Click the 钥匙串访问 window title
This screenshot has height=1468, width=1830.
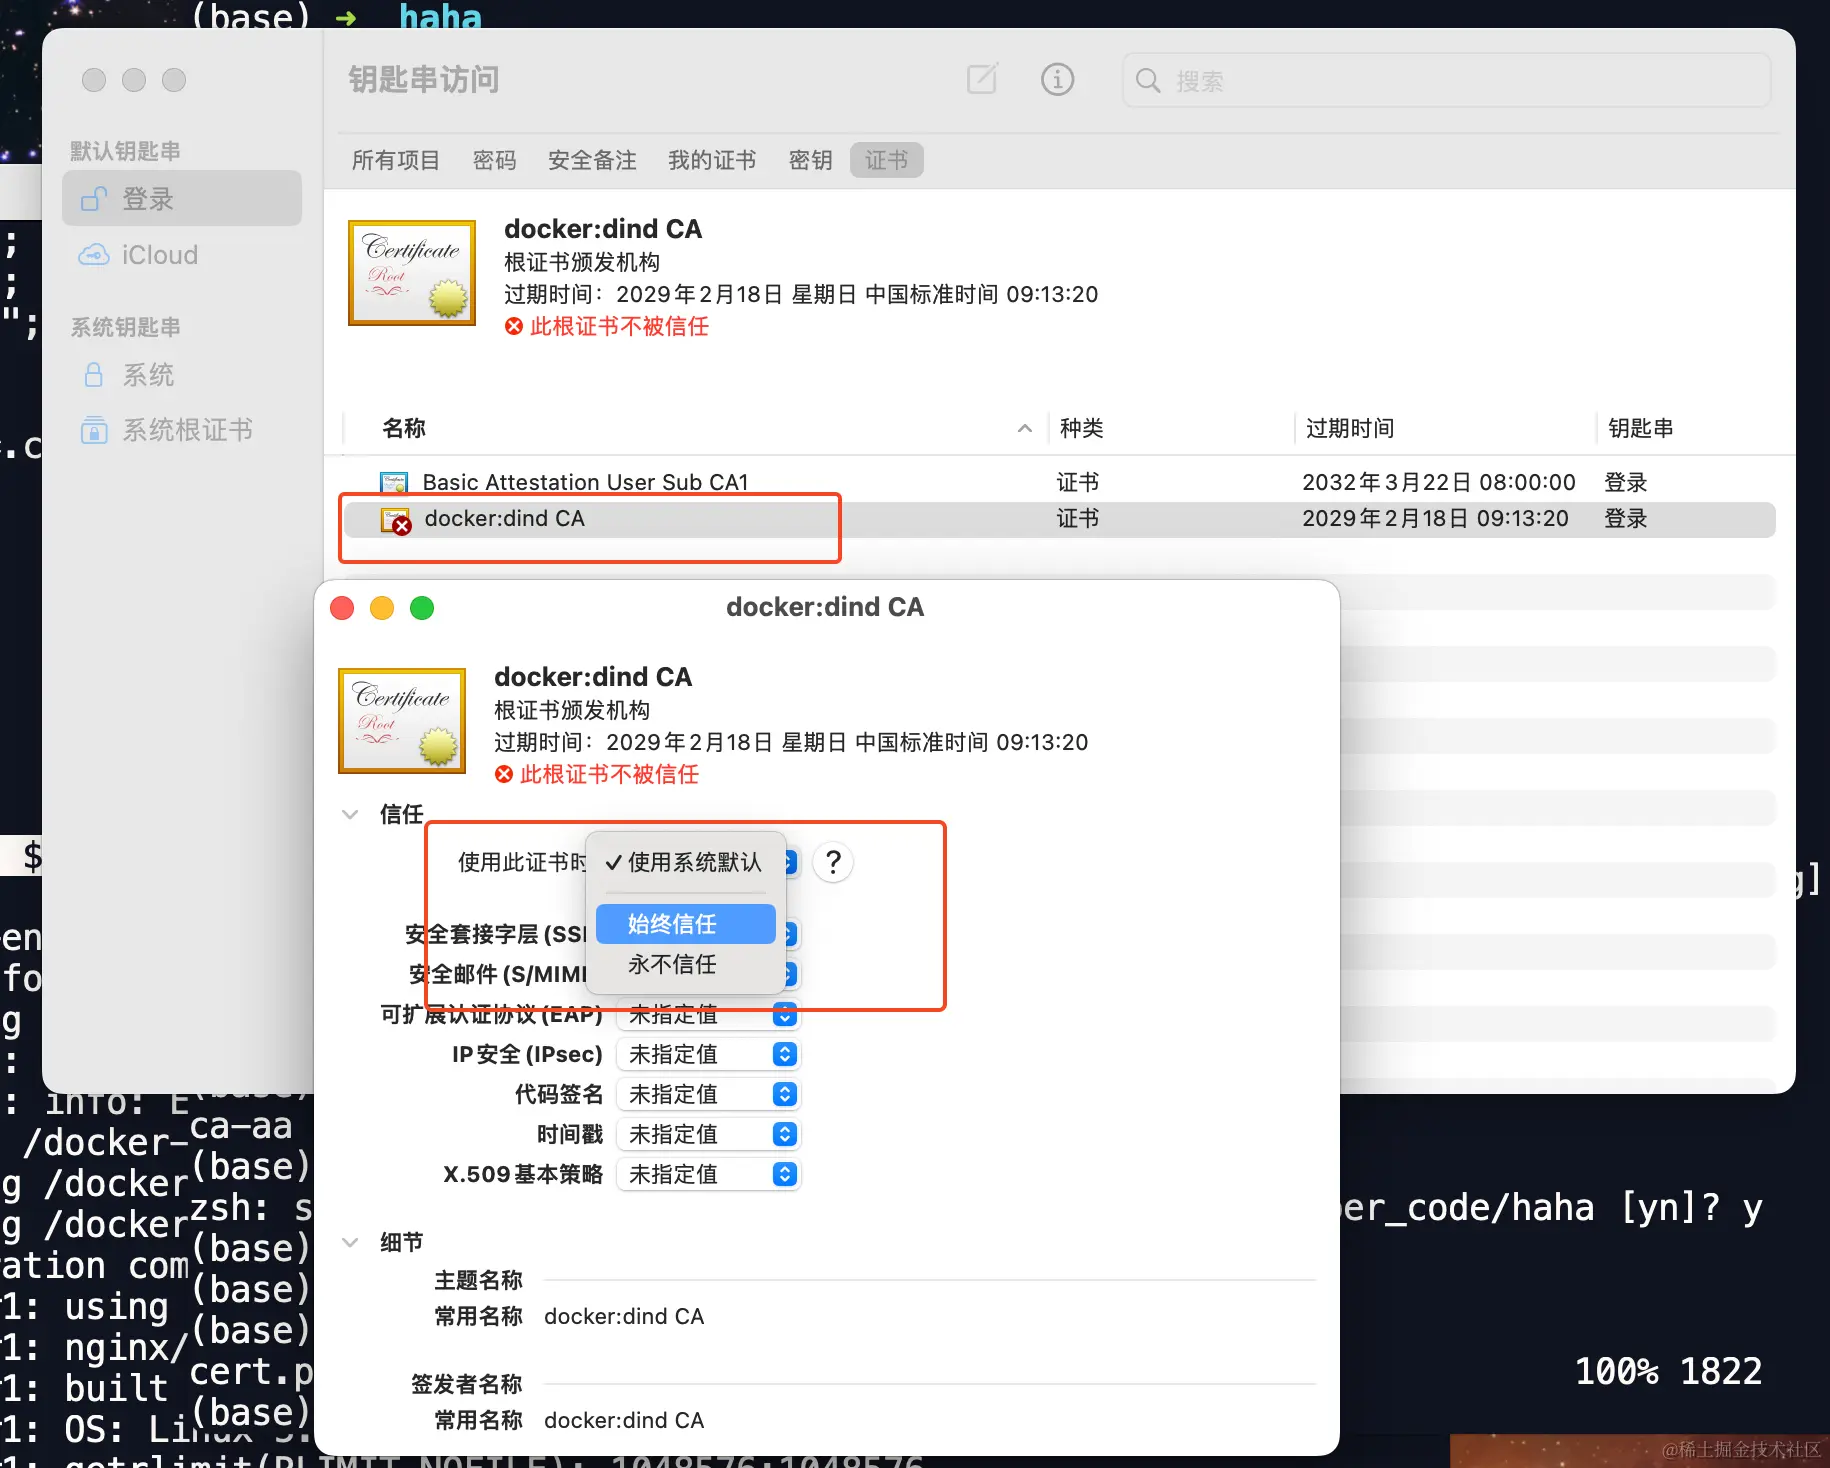(x=424, y=80)
